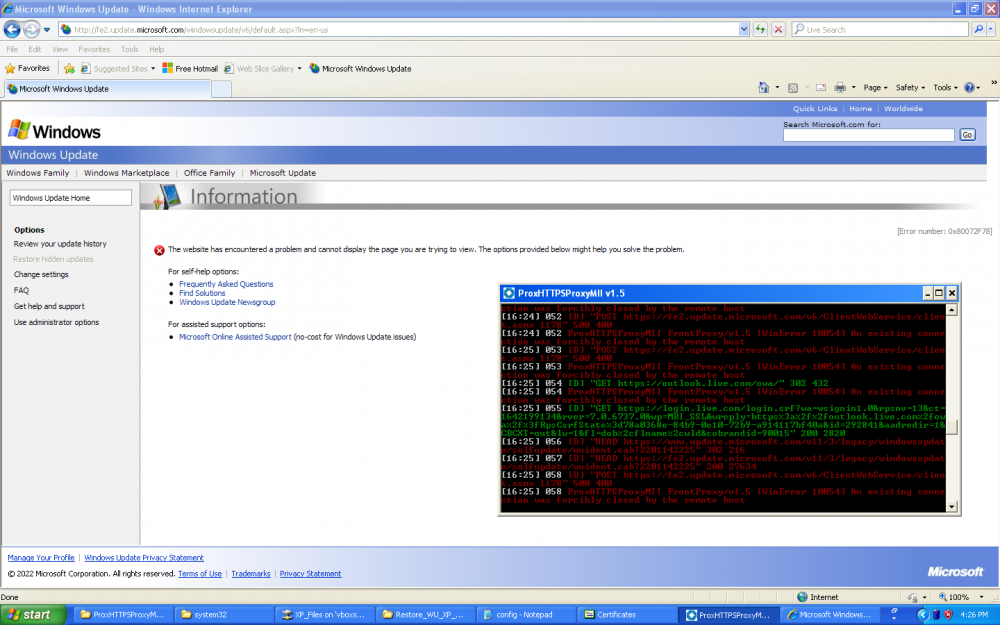Open the Safety dropdown menu
Image resolution: width=1000 pixels, height=625 pixels.
point(908,88)
